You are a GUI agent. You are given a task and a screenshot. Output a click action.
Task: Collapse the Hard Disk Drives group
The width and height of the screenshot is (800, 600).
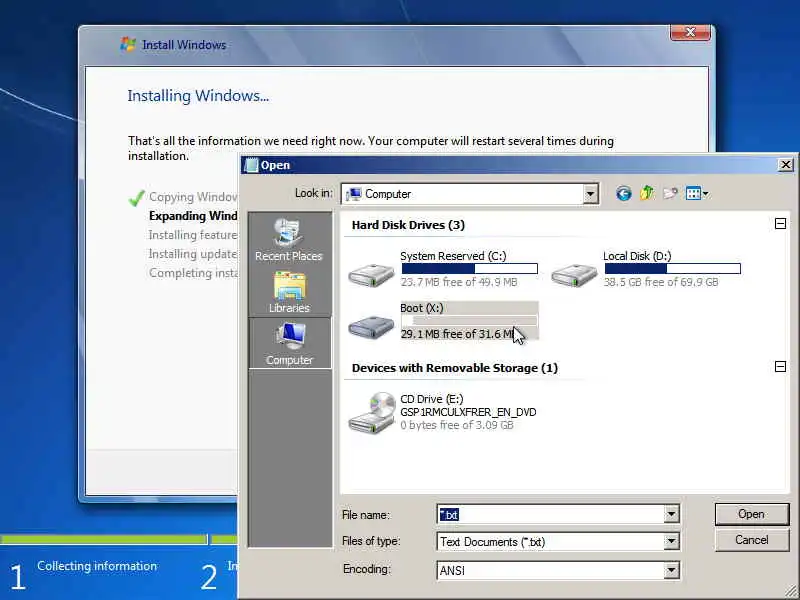coord(780,223)
